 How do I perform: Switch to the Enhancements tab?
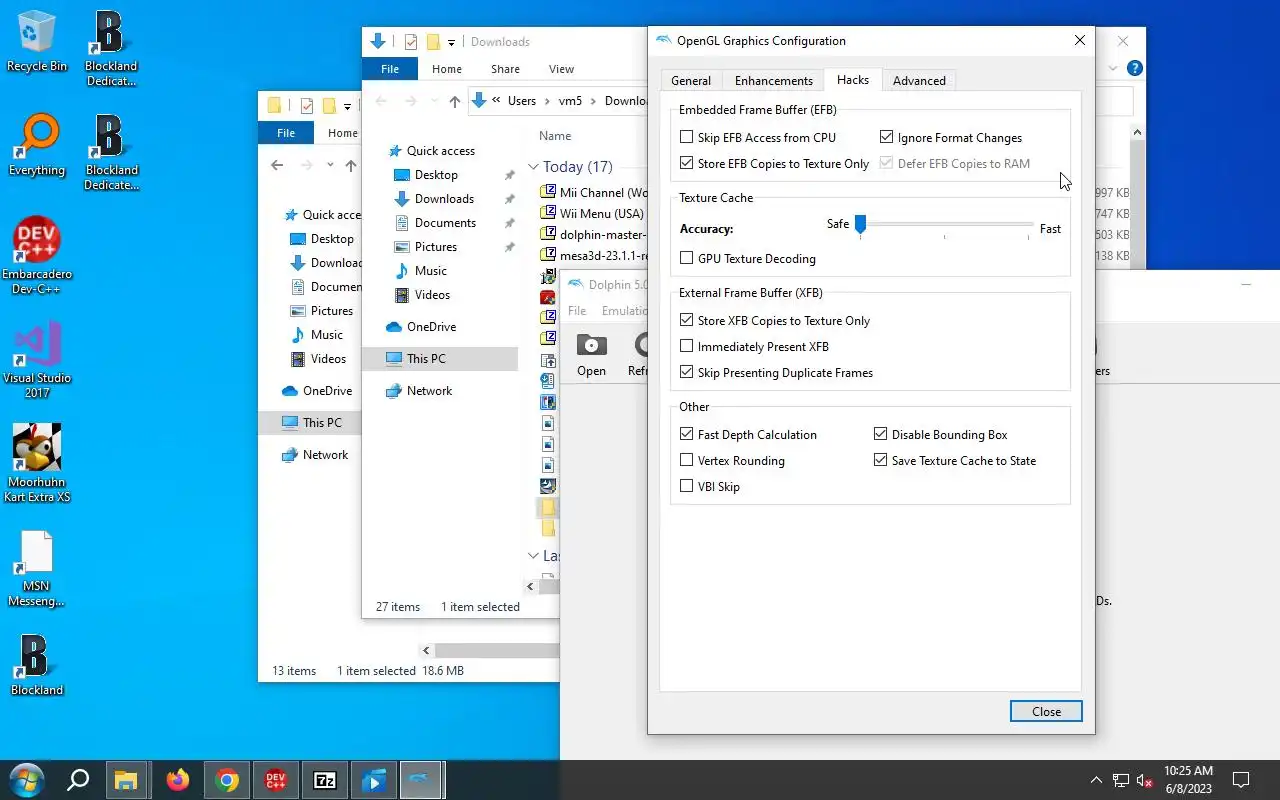774,81
